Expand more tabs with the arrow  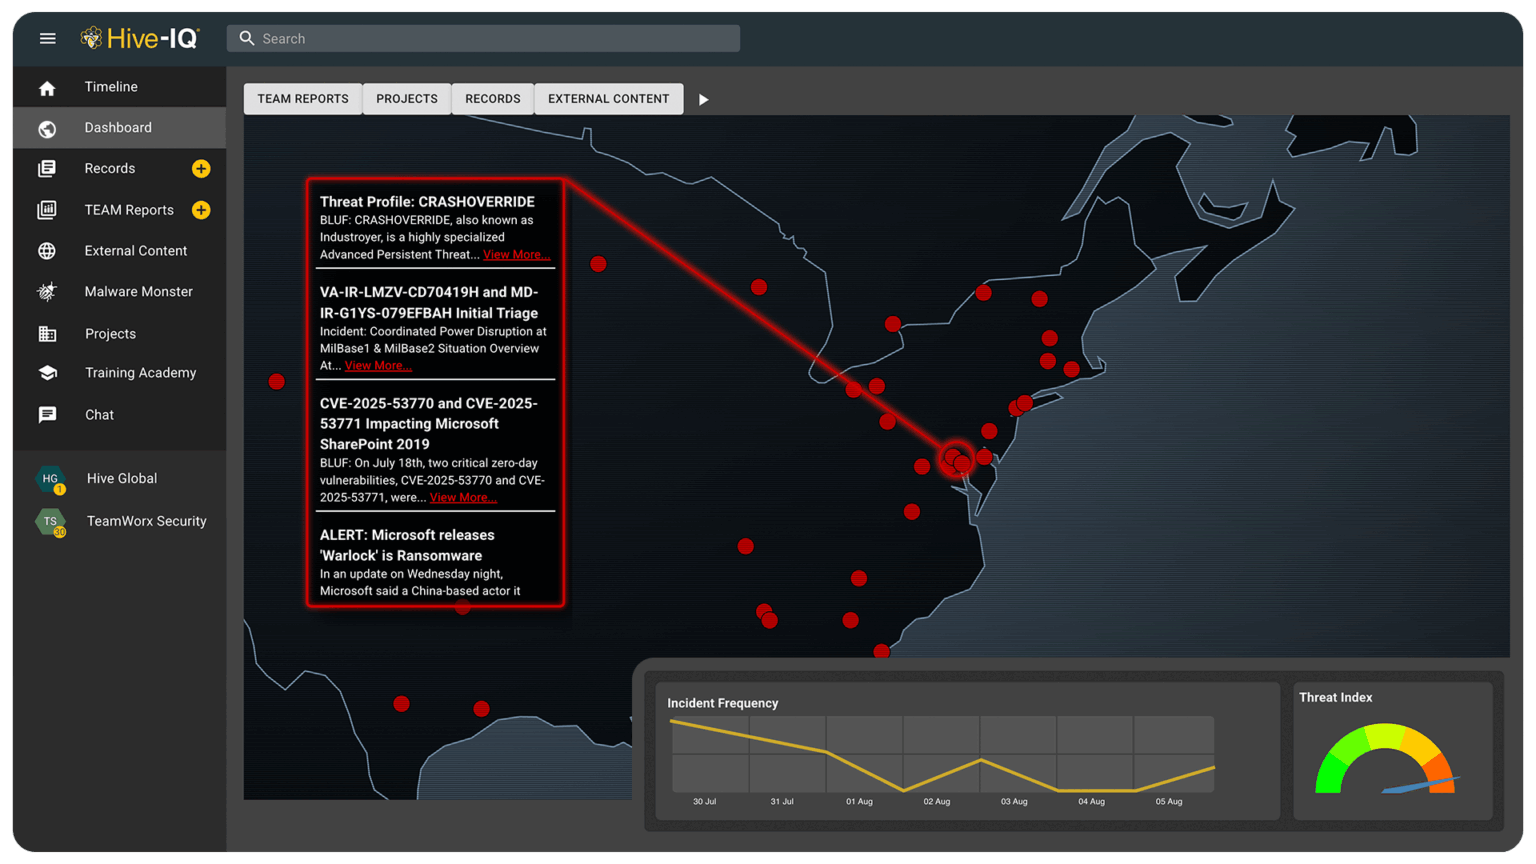pyautogui.click(x=703, y=100)
